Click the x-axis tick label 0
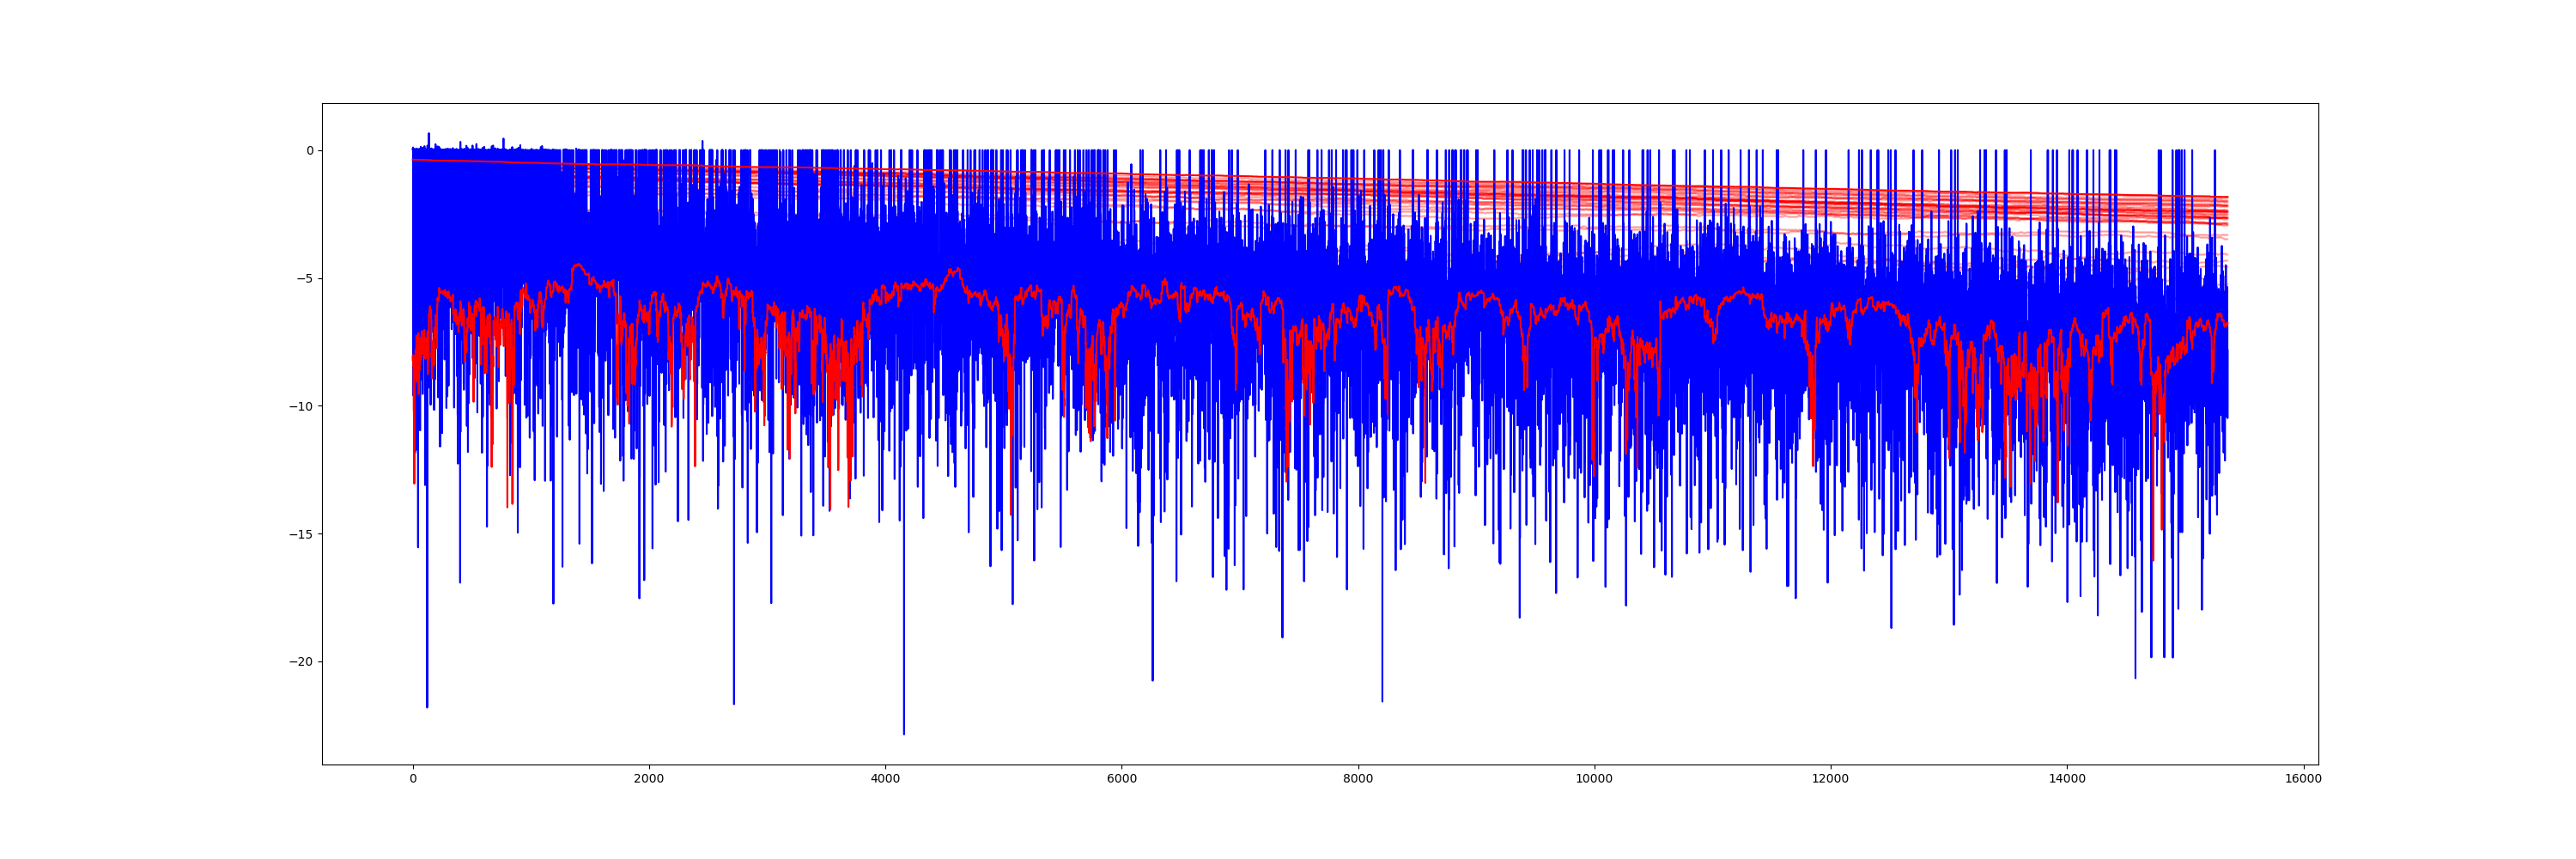 click(x=413, y=779)
